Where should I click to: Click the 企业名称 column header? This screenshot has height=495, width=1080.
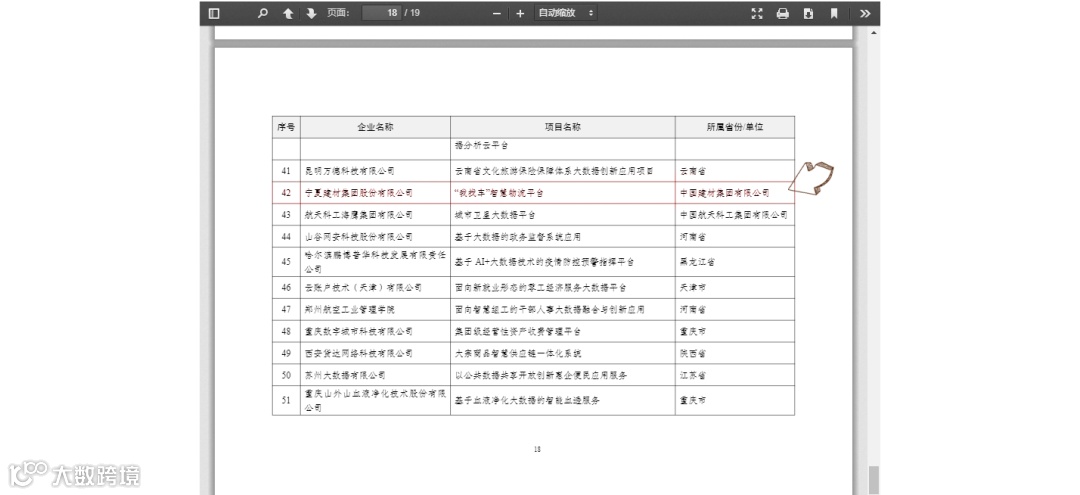(x=375, y=127)
